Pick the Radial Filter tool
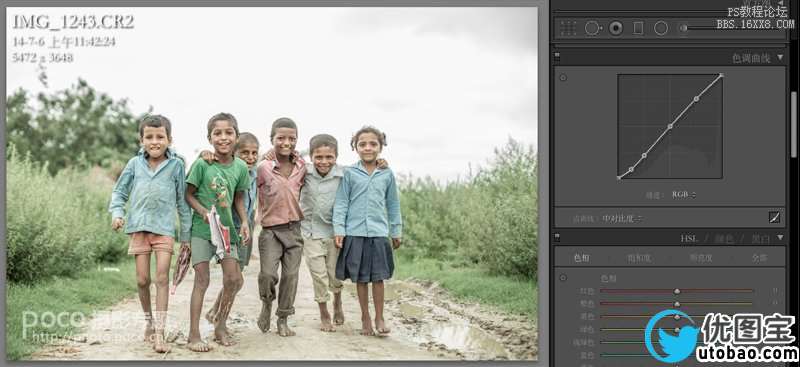This screenshot has height=367, width=800. coord(661,28)
